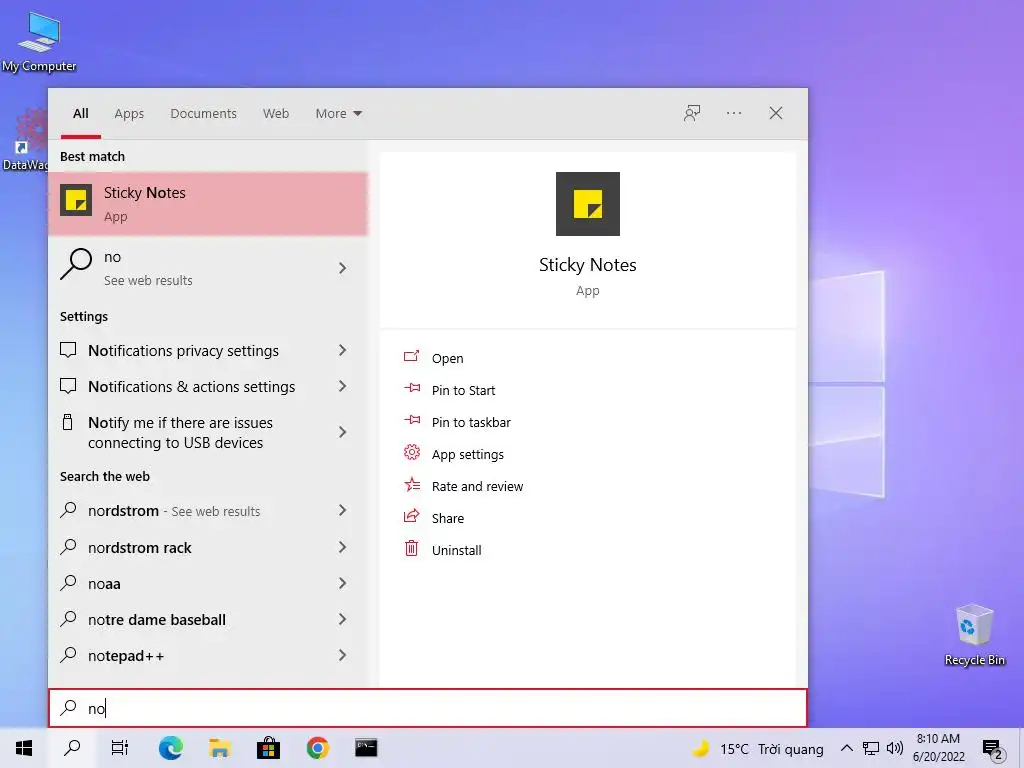1024x768 pixels.
Task: Click the USB icon beside Notify me setting
Action: click(x=67, y=423)
